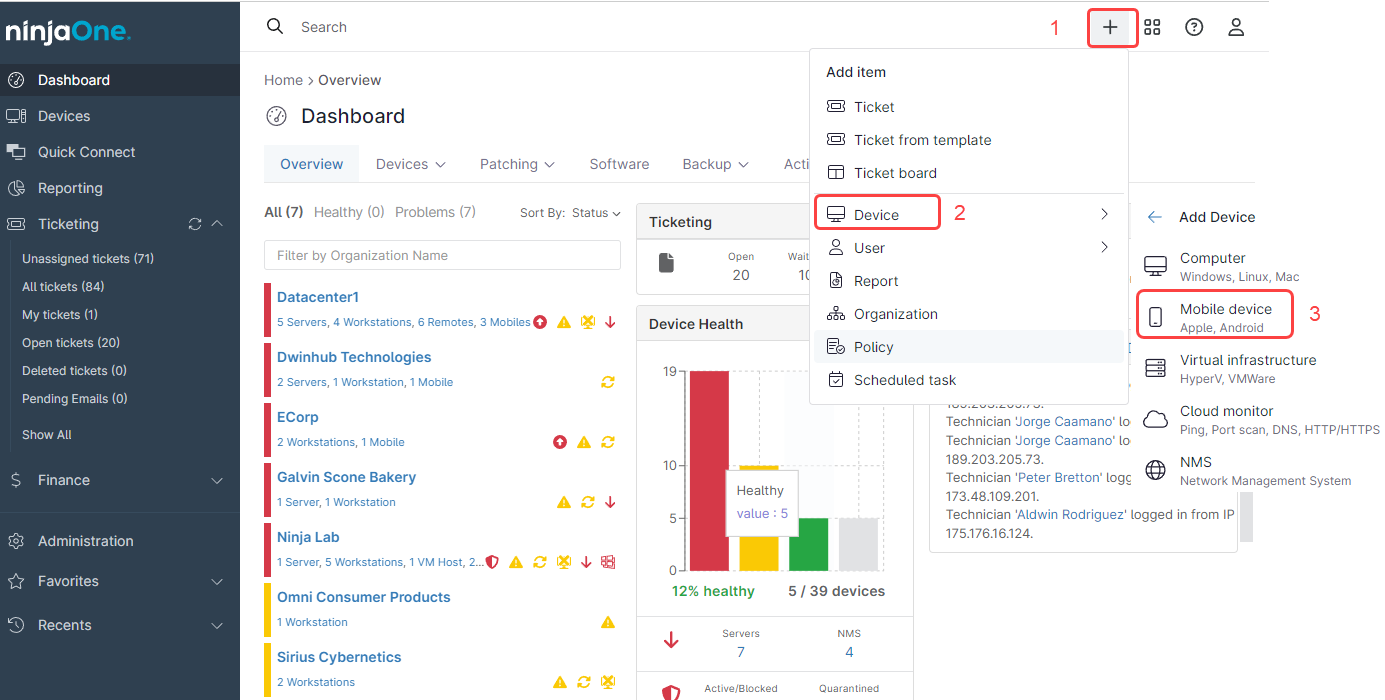The image size is (1385, 700).
Task: Filter organizations by Problems (7)
Action: [x=435, y=212]
